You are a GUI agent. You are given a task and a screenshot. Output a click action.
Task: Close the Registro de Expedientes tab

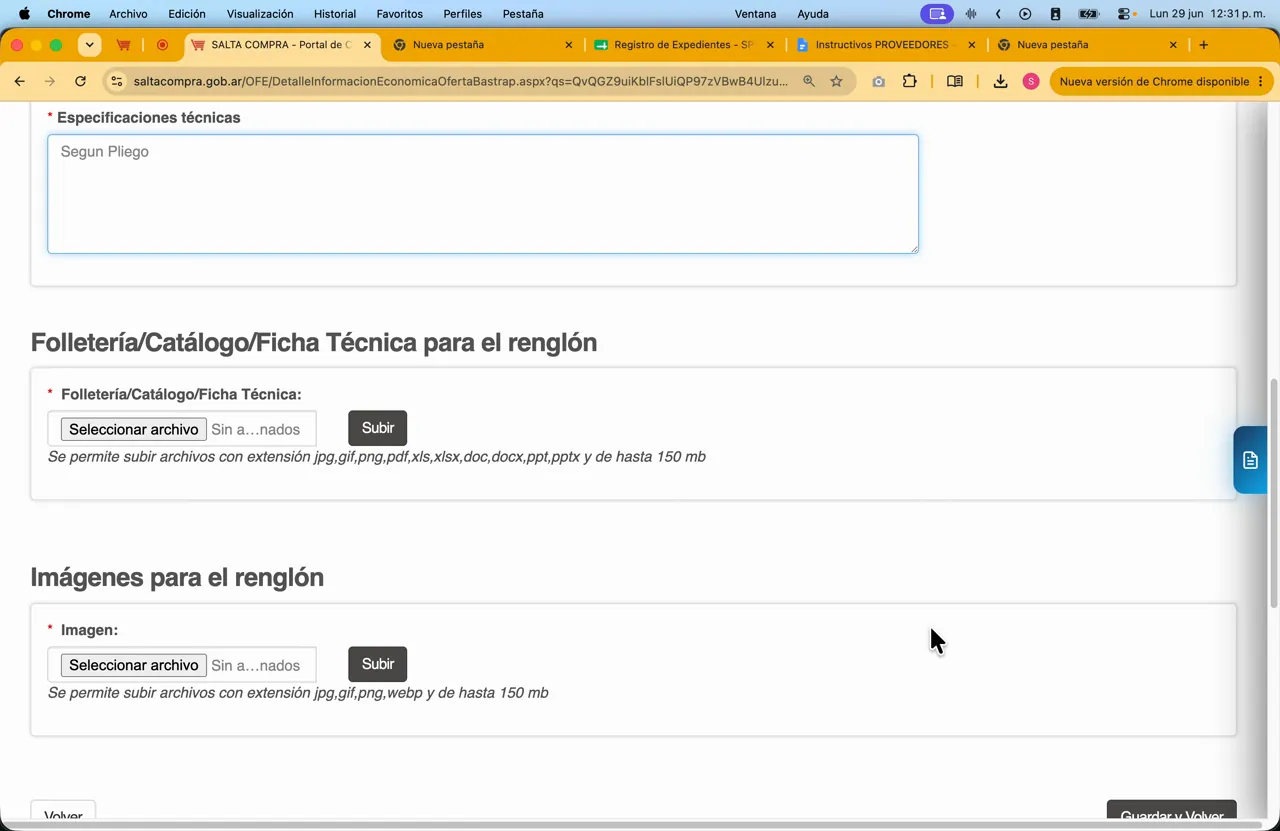770,45
